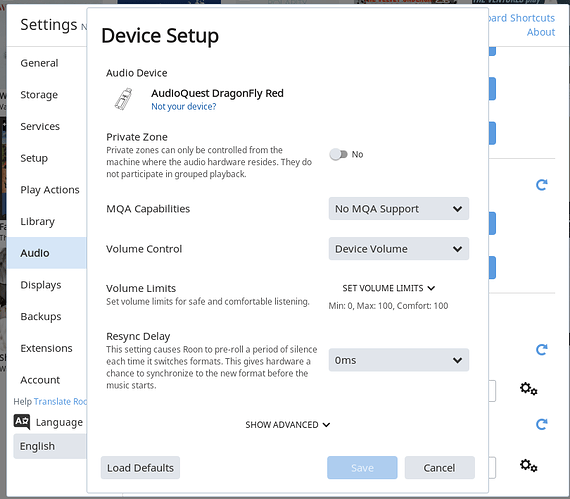570x499 pixels.
Task: Open the General settings tab
Action: pos(47,63)
